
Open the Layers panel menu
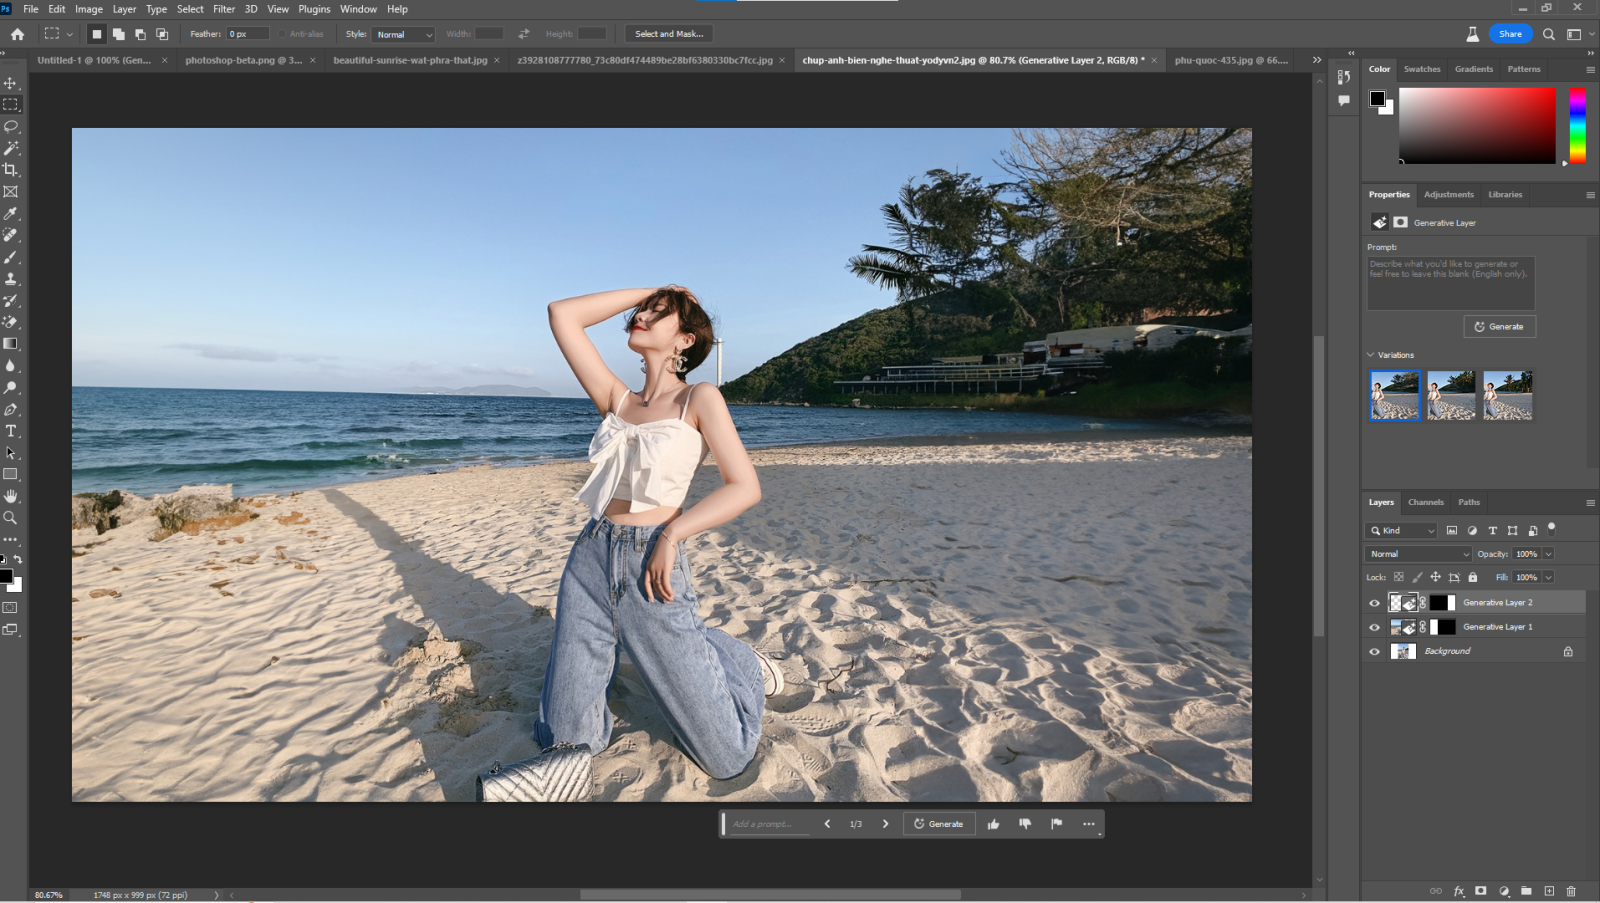(1590, 502)
